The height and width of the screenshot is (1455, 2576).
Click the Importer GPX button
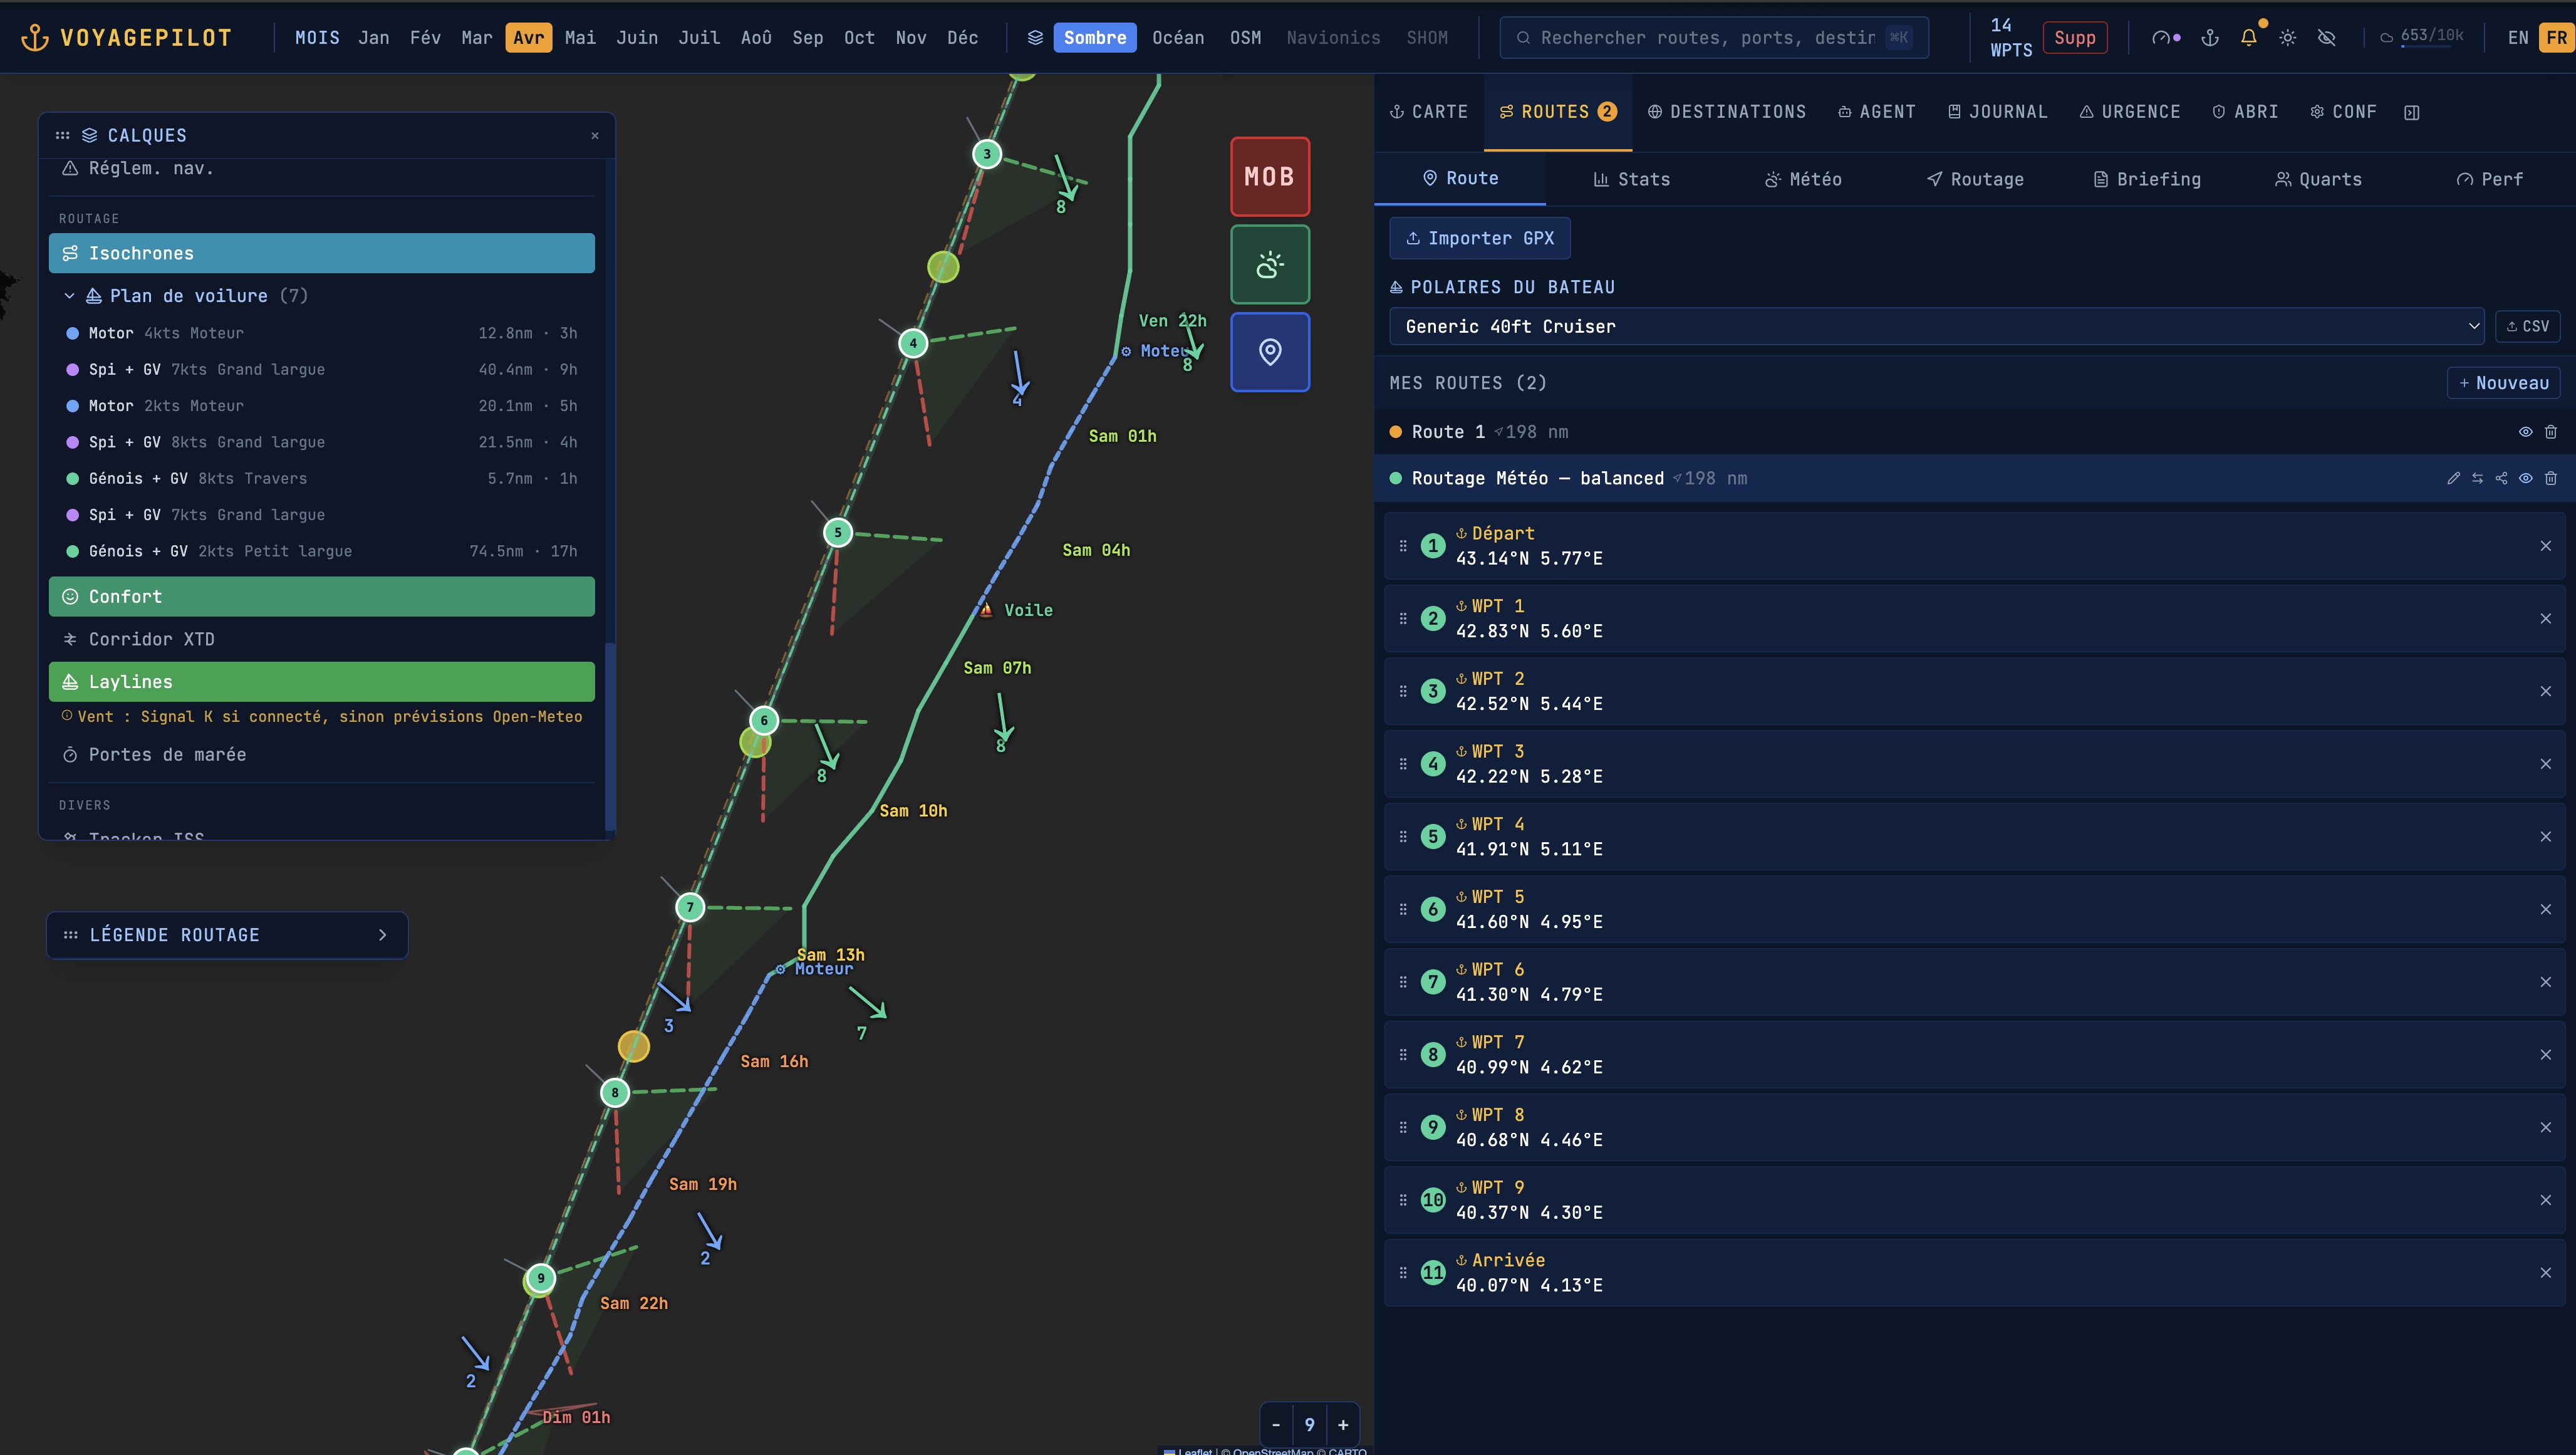[1479, 238]
